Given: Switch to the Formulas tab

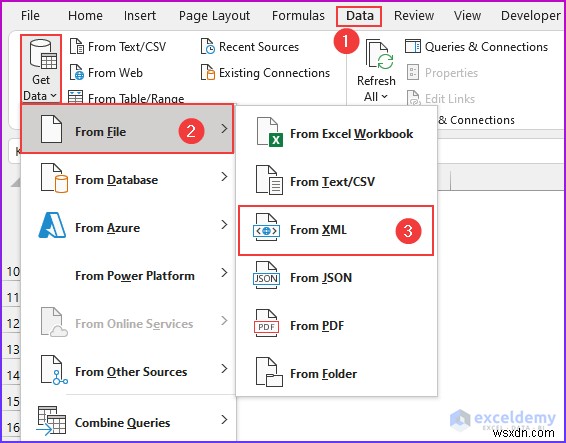Looking at the screenshot, I should click(298, 16).
